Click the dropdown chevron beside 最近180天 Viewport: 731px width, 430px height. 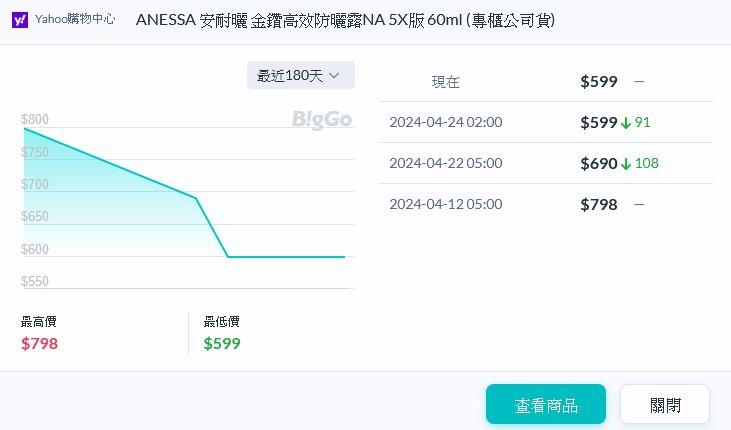334,75
